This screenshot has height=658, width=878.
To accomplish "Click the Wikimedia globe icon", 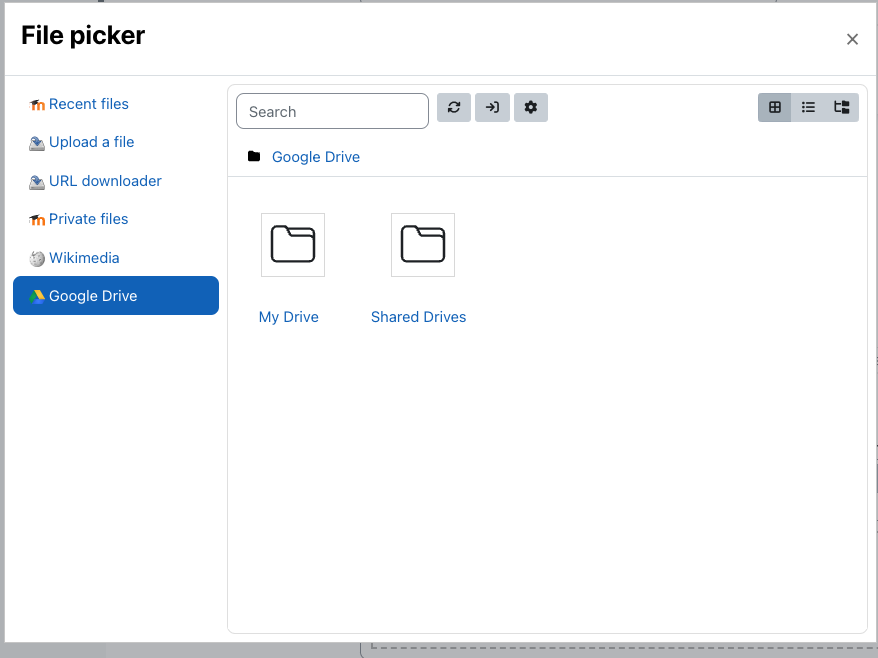I will [x=37, y=259].
